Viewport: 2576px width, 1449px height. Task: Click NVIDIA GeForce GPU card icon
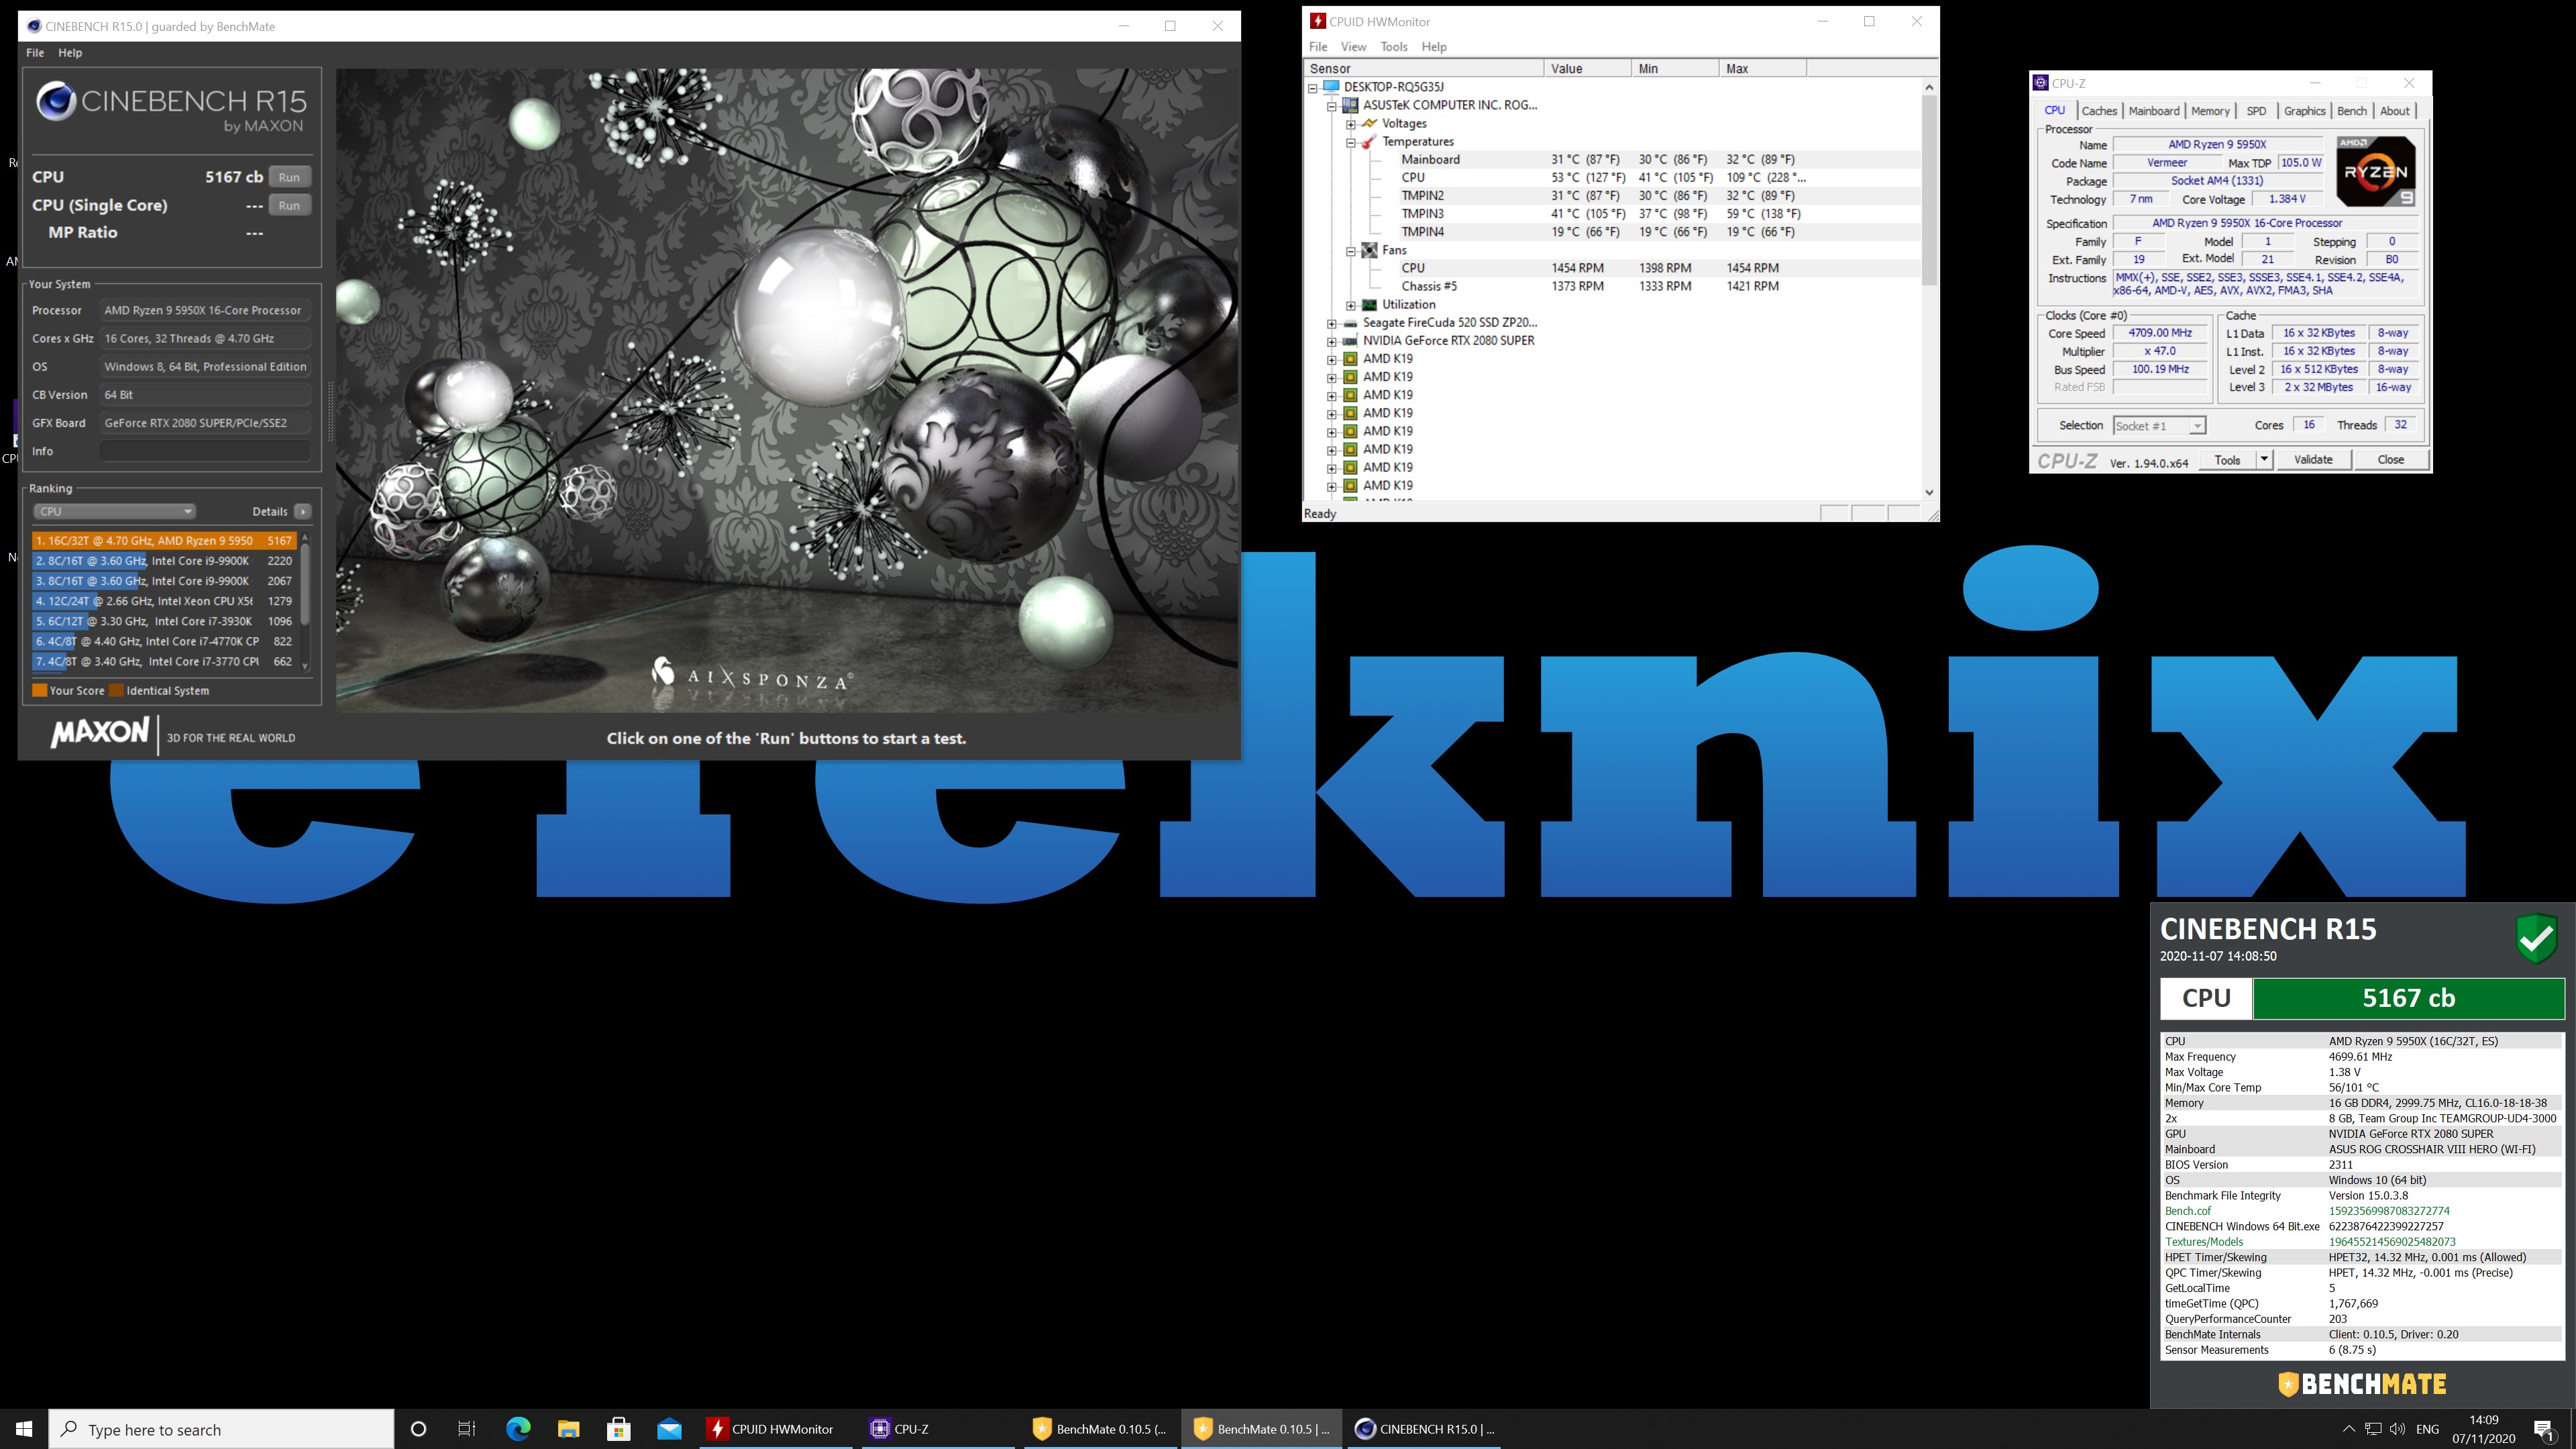pyautogui.click(x=1350, y=341)
